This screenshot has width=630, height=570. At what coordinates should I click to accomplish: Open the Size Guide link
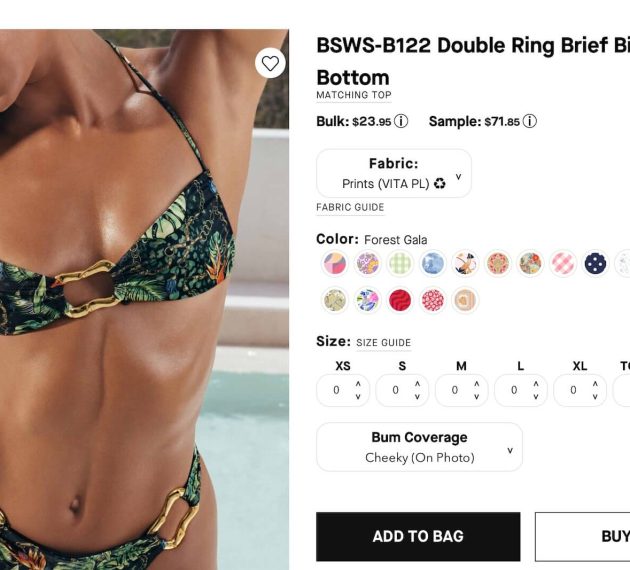coord(383,343)
